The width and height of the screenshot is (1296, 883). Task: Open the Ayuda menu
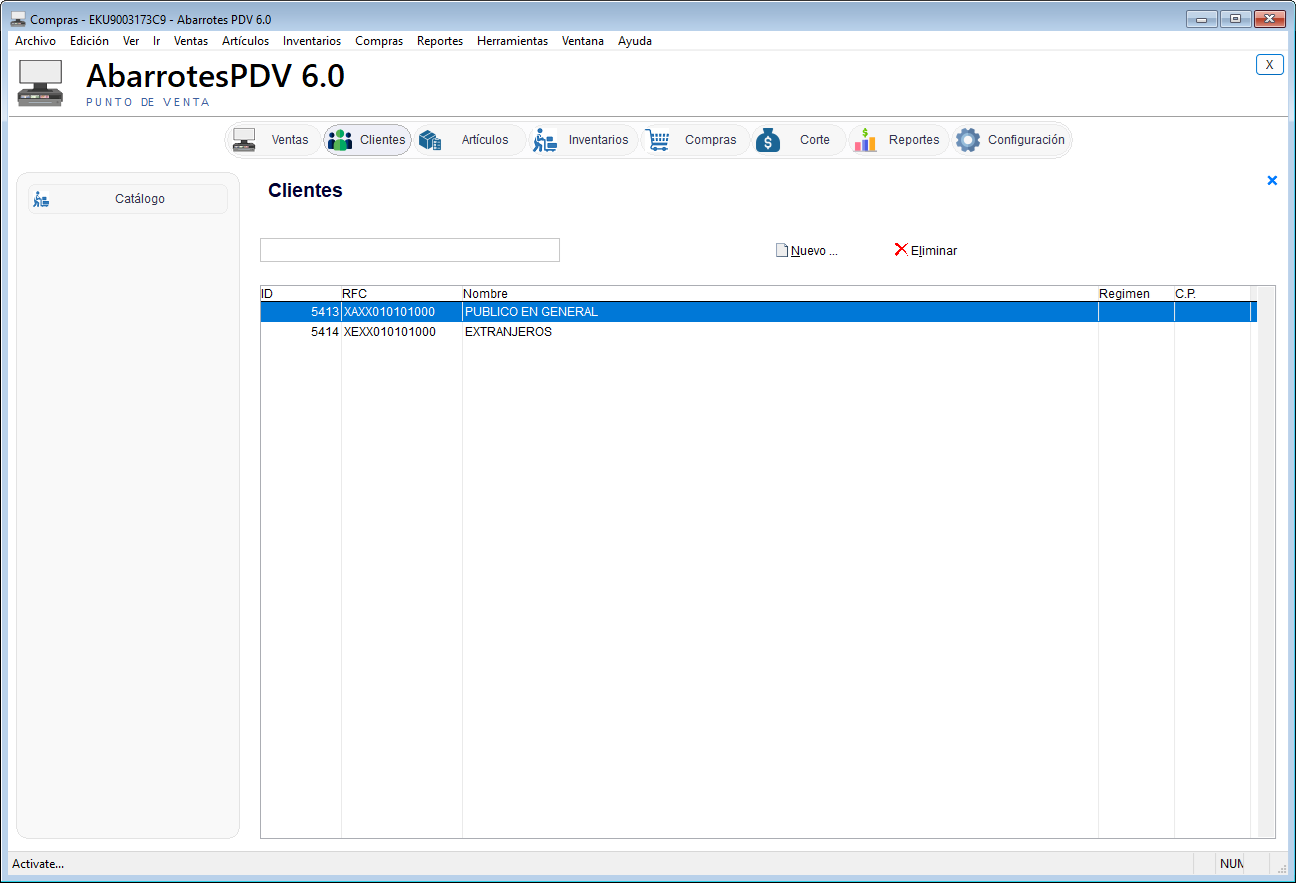coord(635,41)
